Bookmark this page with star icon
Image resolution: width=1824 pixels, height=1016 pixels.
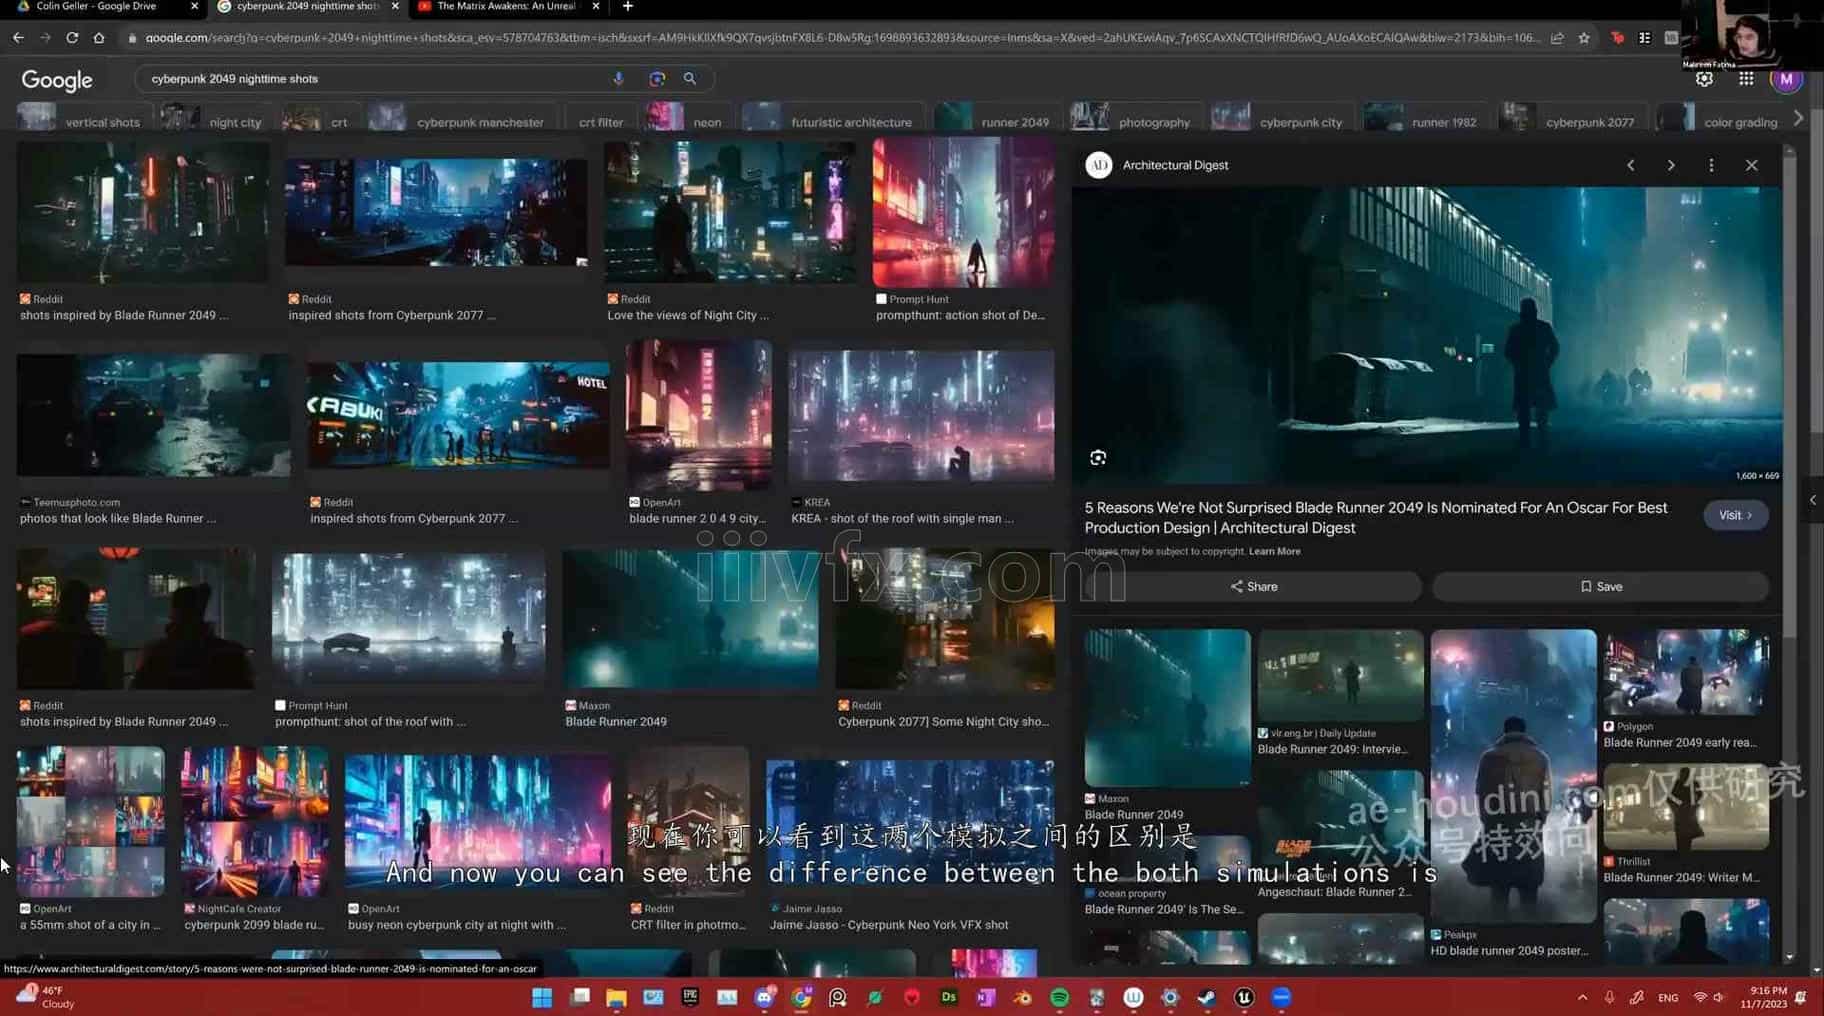click(1584, 38)
